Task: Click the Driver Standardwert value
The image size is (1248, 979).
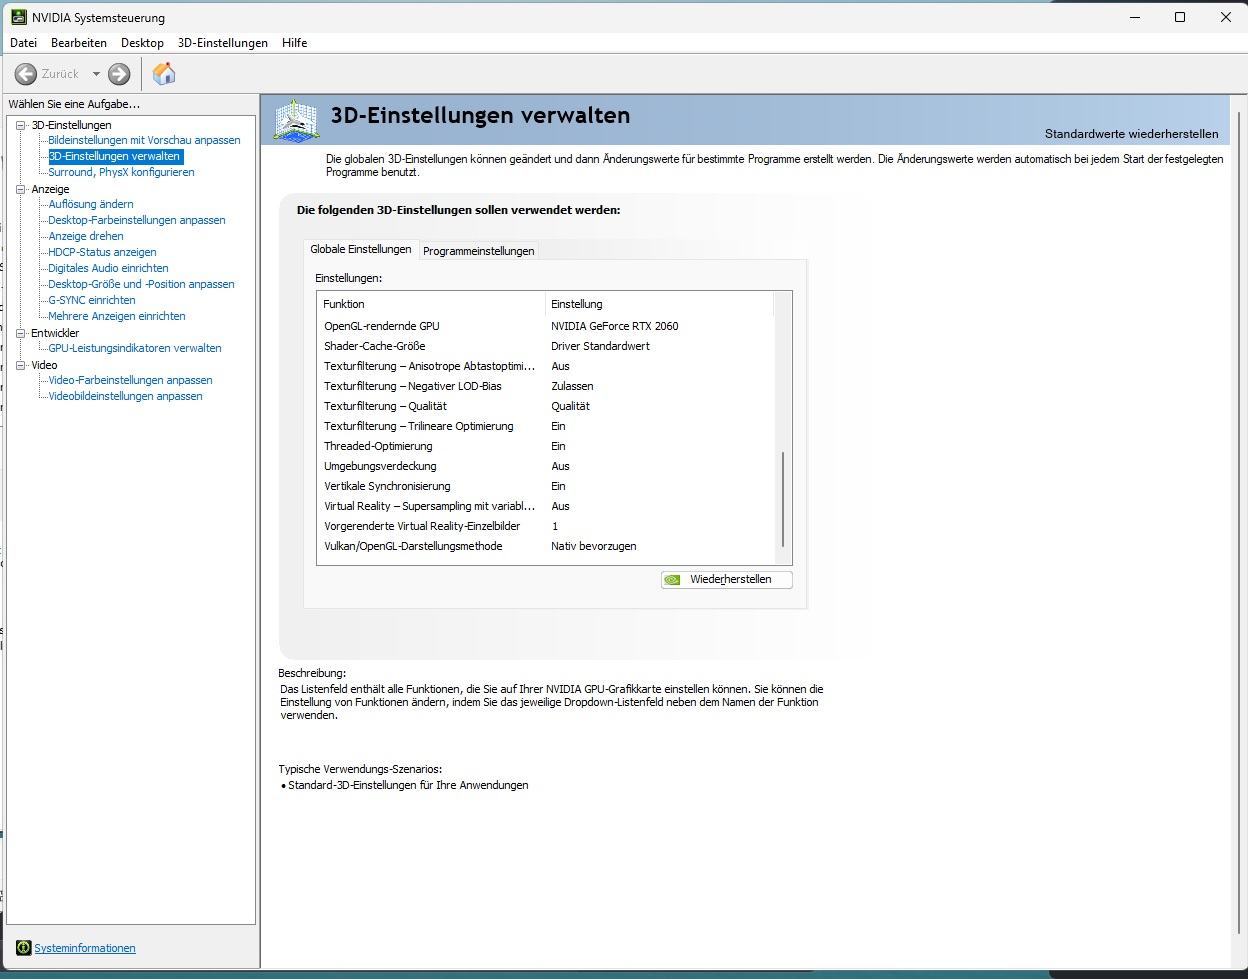Action: click(600, 346)
